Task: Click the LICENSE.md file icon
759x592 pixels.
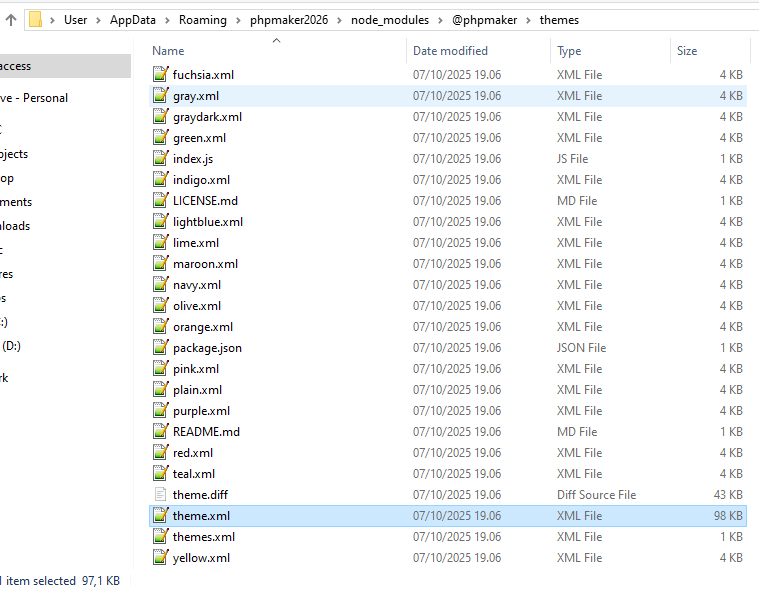Action: [160, 201]
